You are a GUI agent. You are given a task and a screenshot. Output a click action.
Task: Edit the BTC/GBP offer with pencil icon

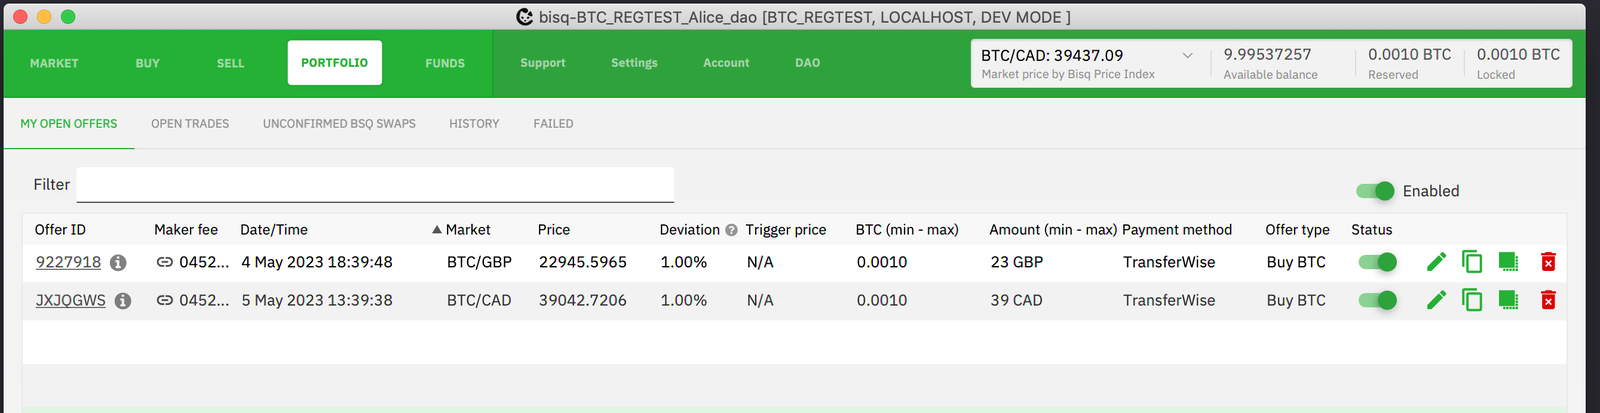click(x=1436, y=262)
